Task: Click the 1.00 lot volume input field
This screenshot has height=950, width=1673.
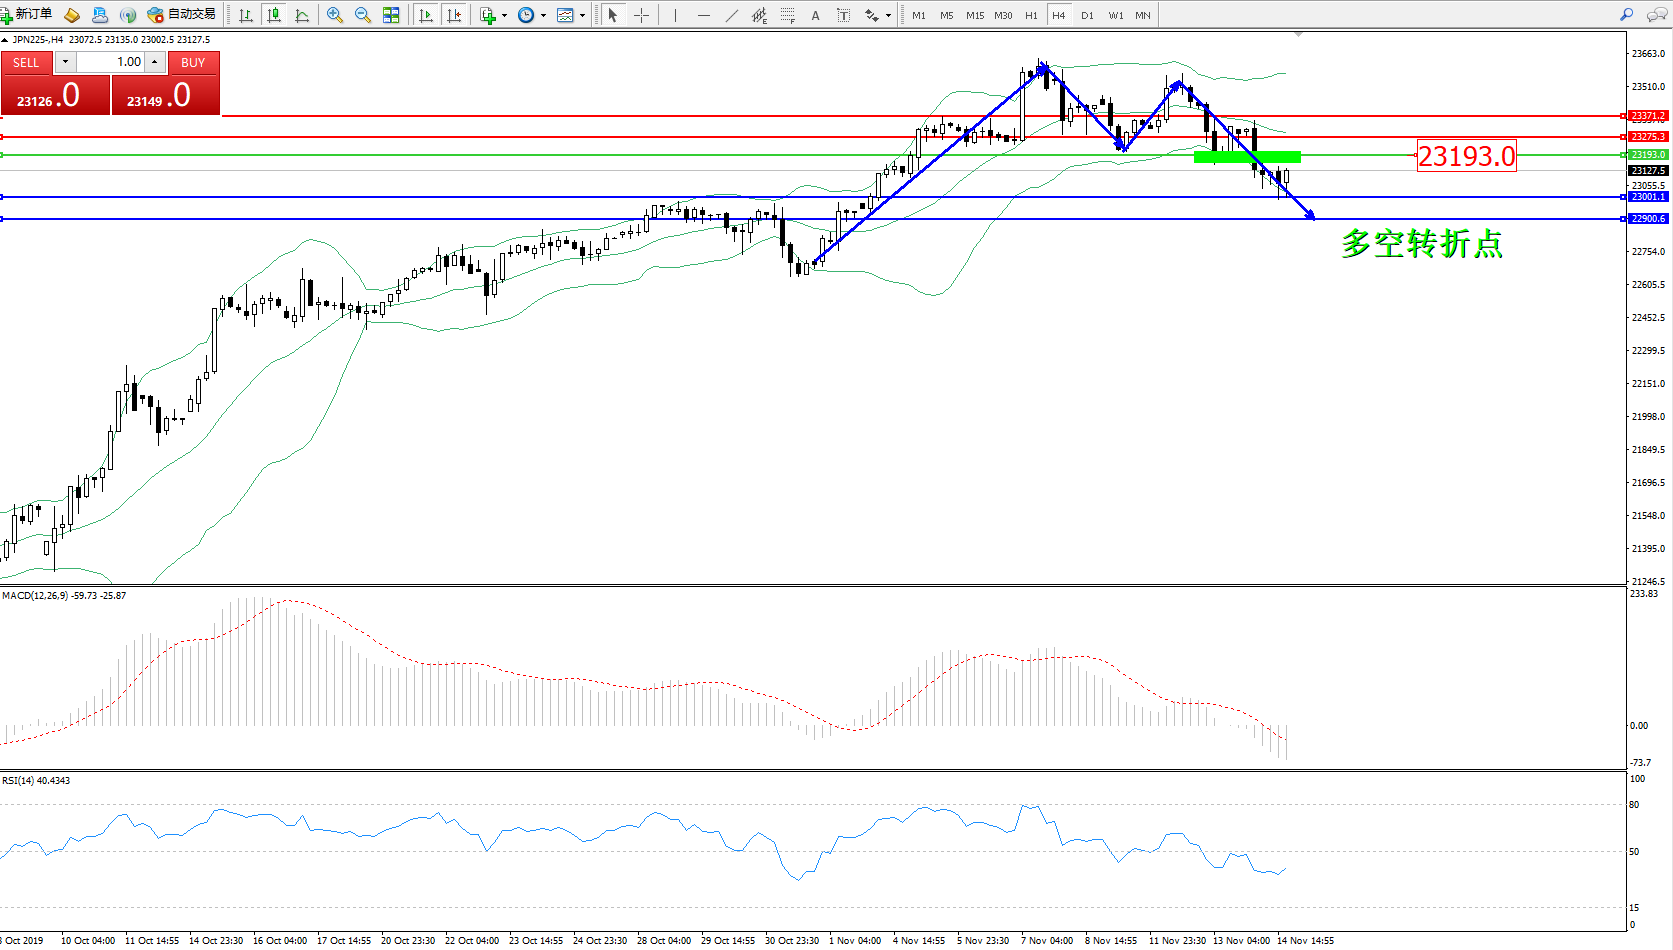Action: point(112,62)
